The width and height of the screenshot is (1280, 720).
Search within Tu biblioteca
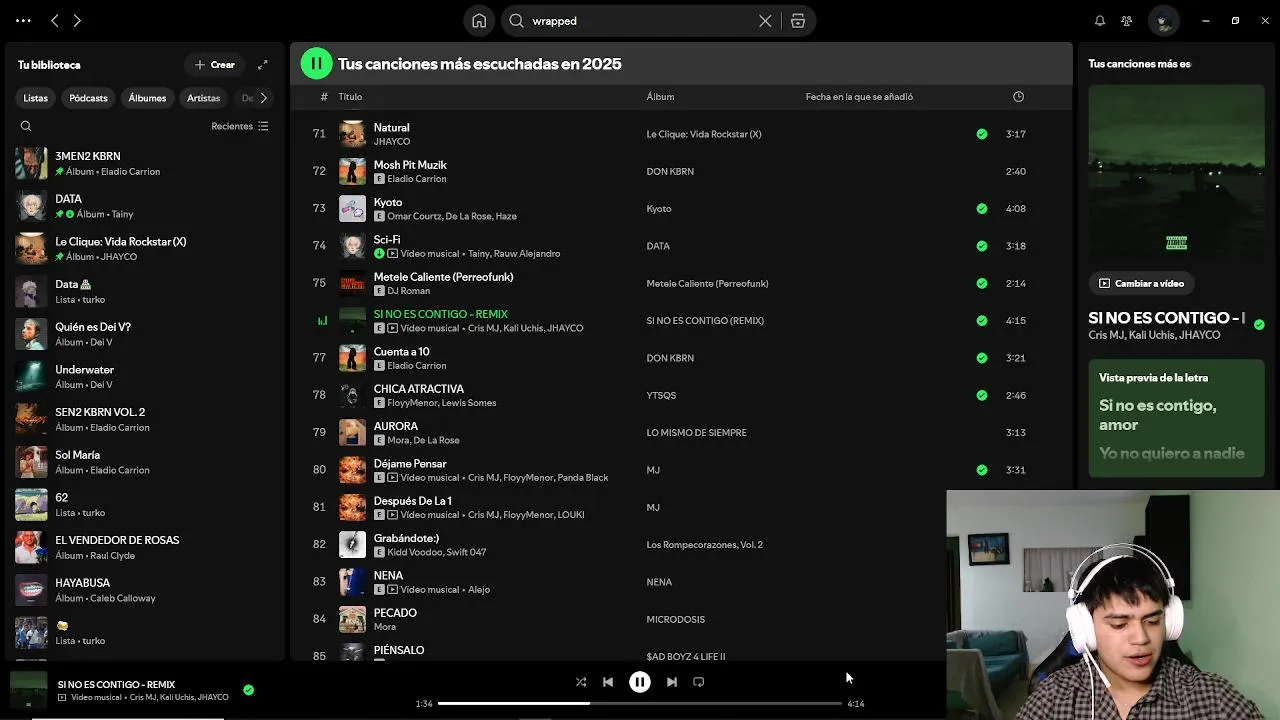tap(26, 126)
